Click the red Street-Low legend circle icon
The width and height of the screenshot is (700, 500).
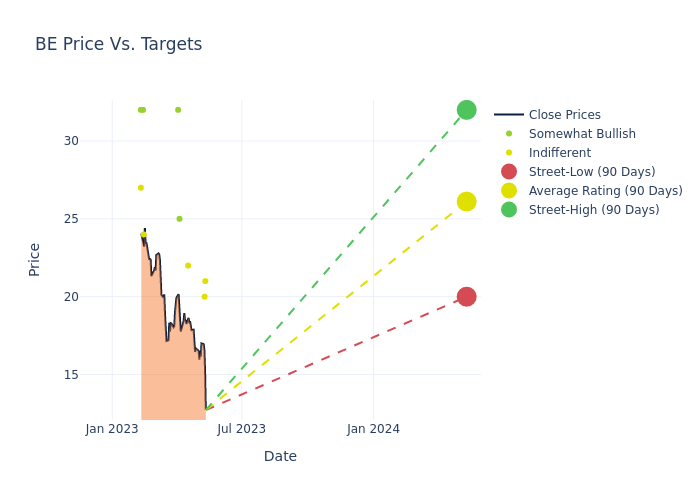click(509, 172)
